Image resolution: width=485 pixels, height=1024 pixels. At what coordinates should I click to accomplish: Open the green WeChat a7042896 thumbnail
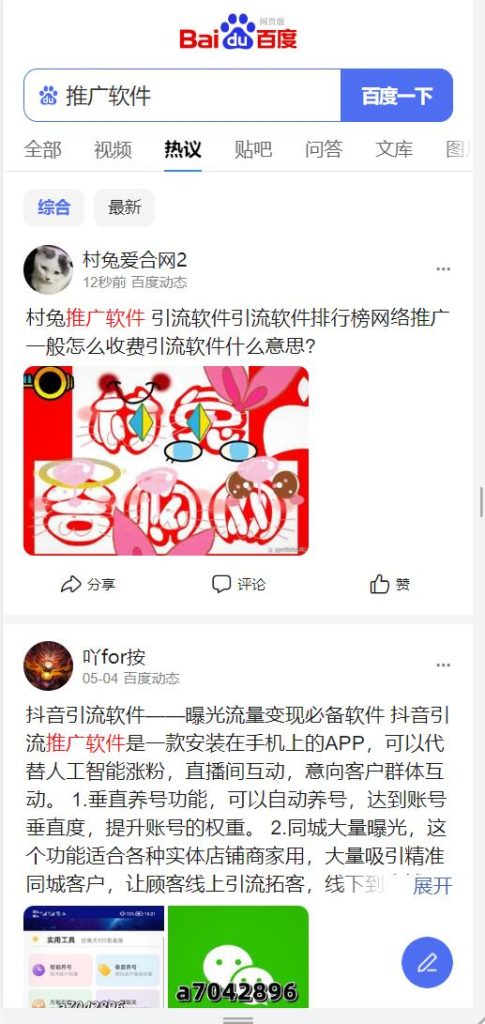[238, 956]
